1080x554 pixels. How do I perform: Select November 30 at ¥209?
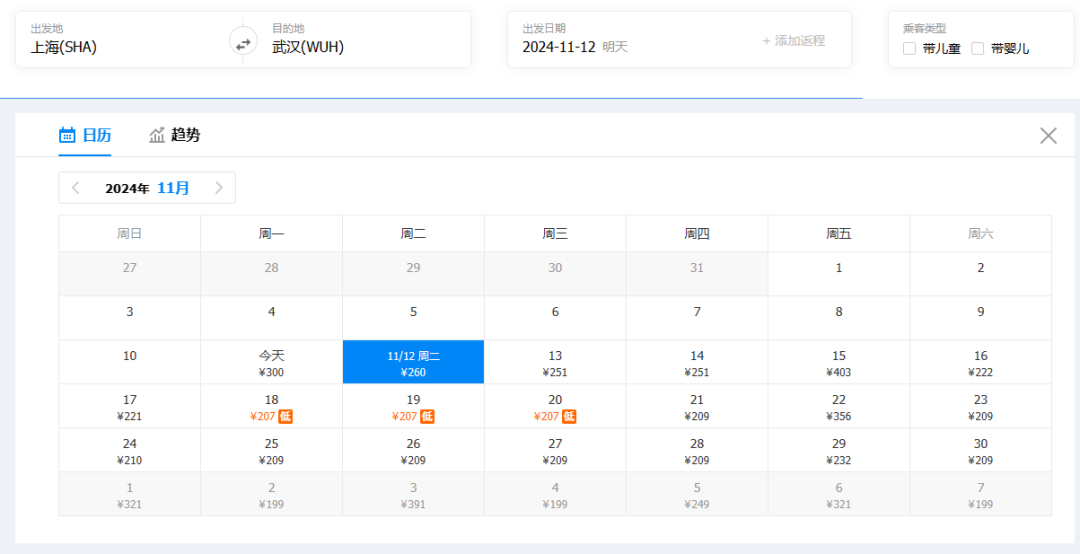981,450
